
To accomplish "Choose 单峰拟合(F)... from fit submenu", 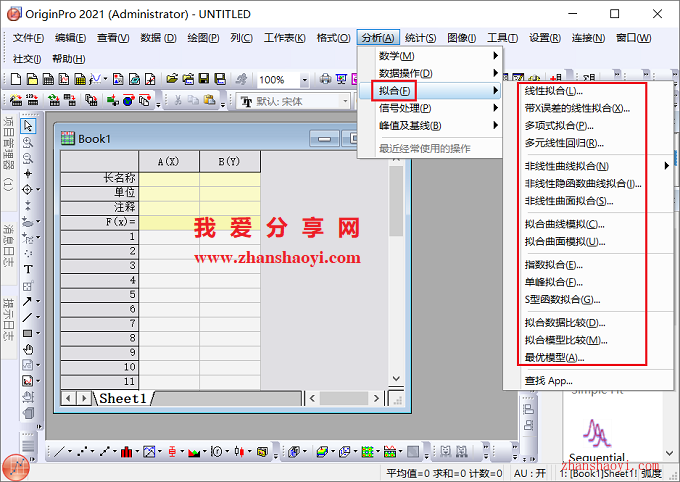I will click(x=553, y=282).
